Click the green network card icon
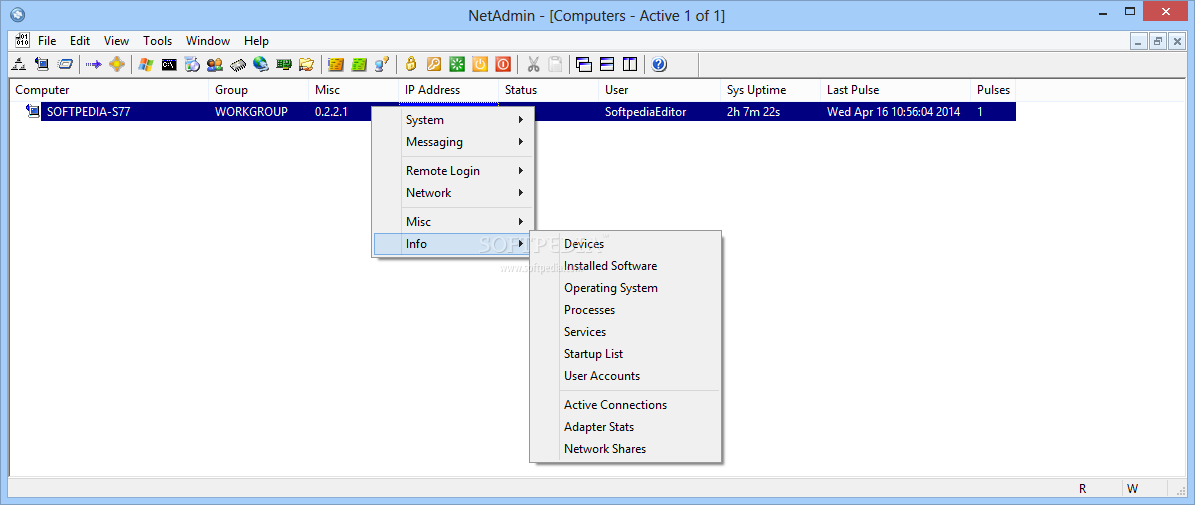The width and height of the screenshot is (1195, 505). (284, 64)
